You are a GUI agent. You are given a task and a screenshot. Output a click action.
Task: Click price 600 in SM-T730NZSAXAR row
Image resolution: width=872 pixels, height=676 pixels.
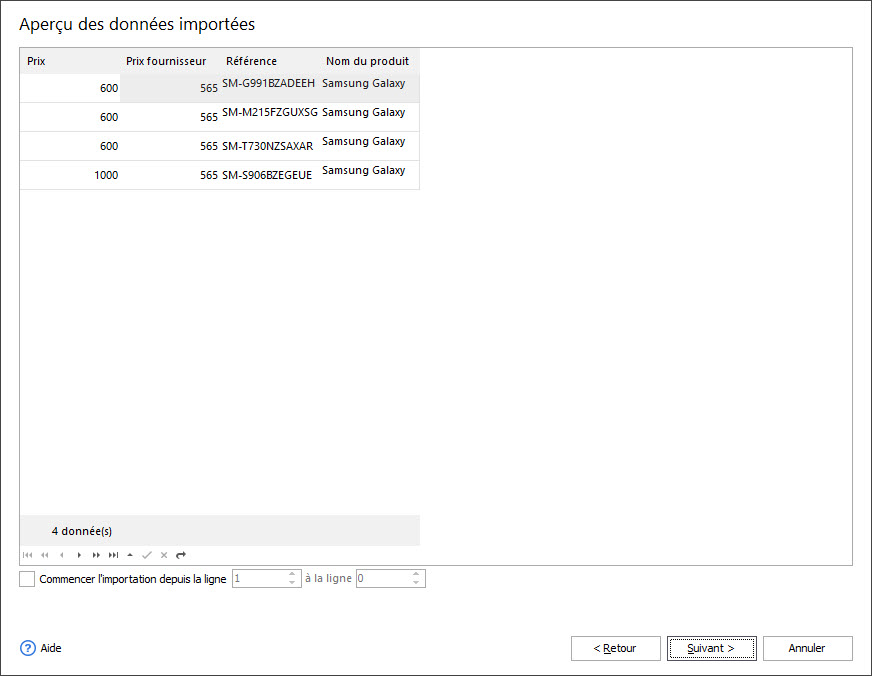click(70, 146)
